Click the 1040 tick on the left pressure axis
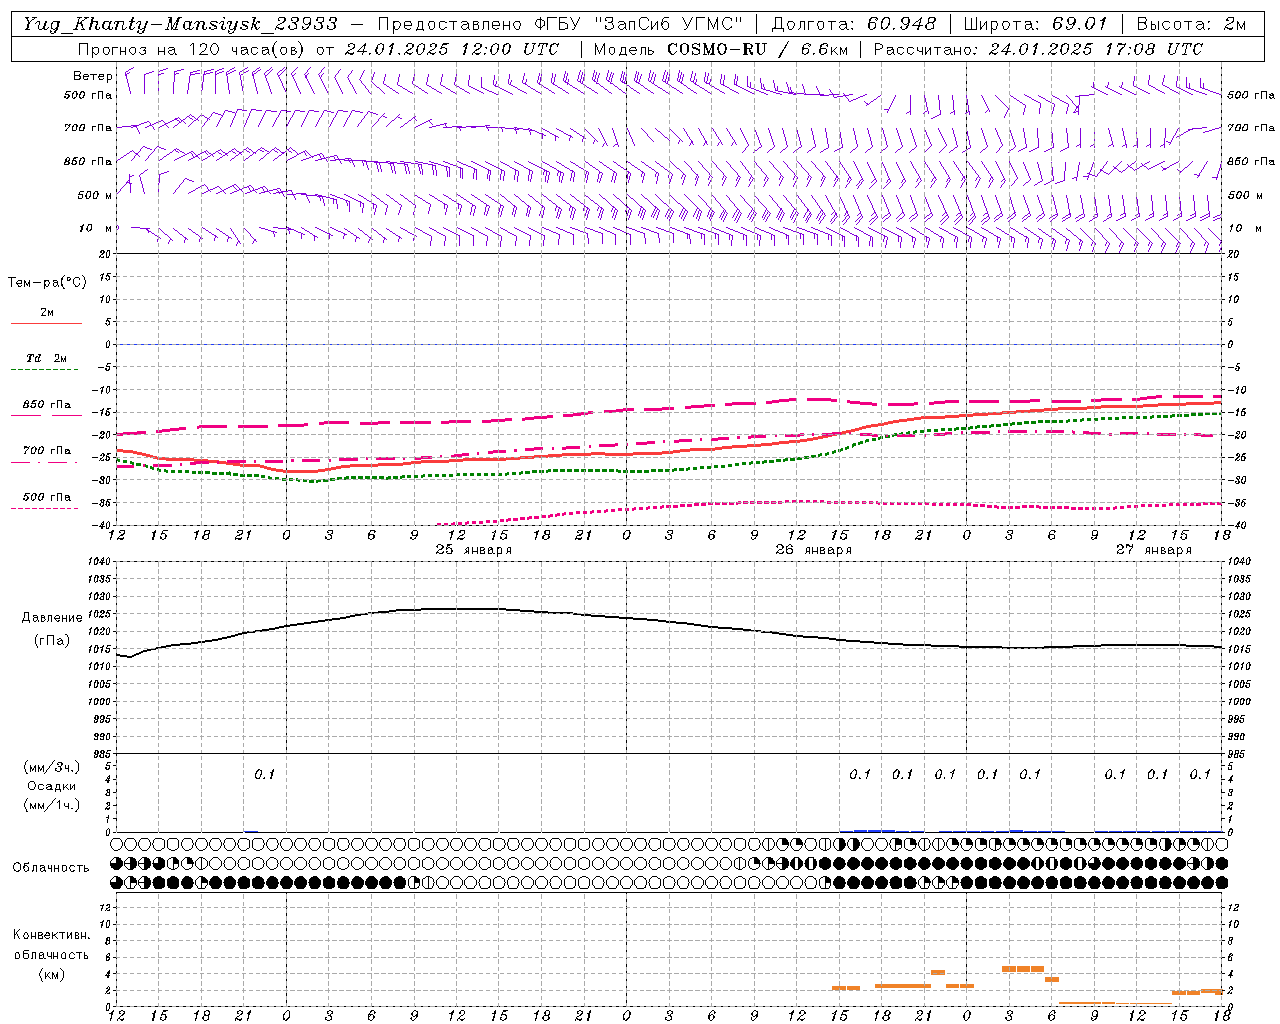The width and height of the screenshot is (1280, 1024). click(x=100, y=561)
